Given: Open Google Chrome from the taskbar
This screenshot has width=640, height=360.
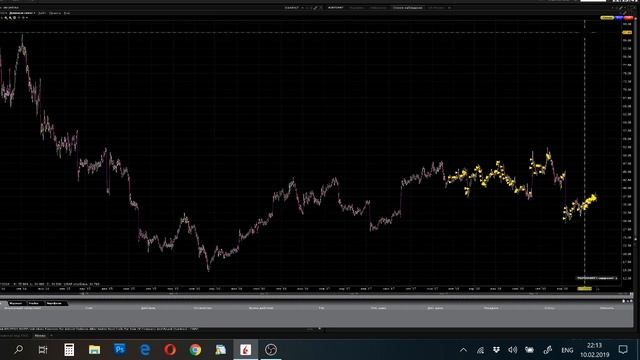Looking at the screenshot, I should click(x=196, y=350).
